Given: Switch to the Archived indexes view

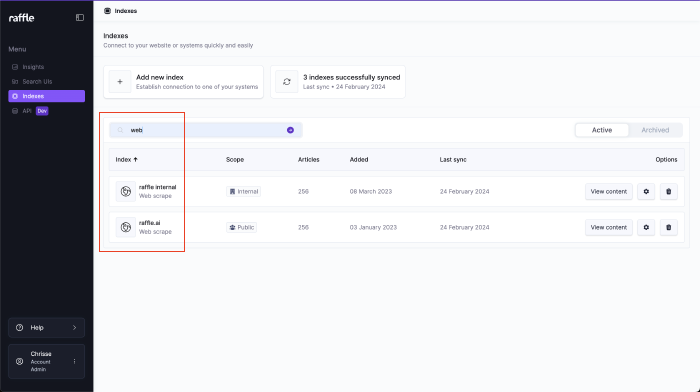Looking at the screenshot, I should (x=655, y=130).
